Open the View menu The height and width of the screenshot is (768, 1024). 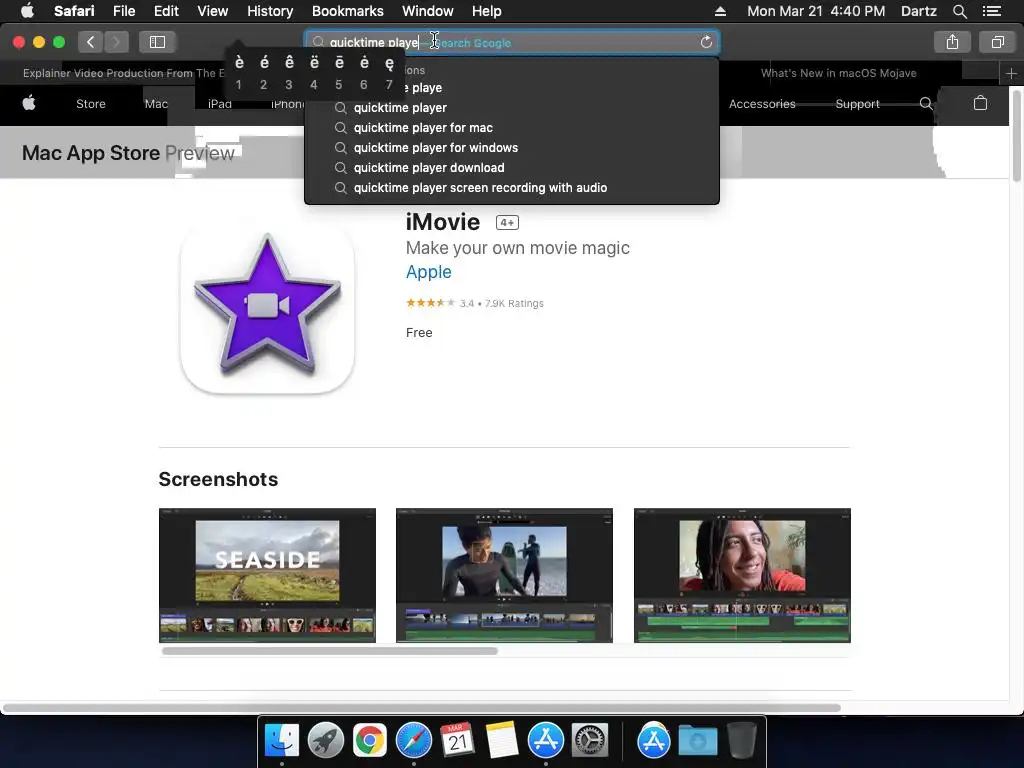[x=213, y=11]
